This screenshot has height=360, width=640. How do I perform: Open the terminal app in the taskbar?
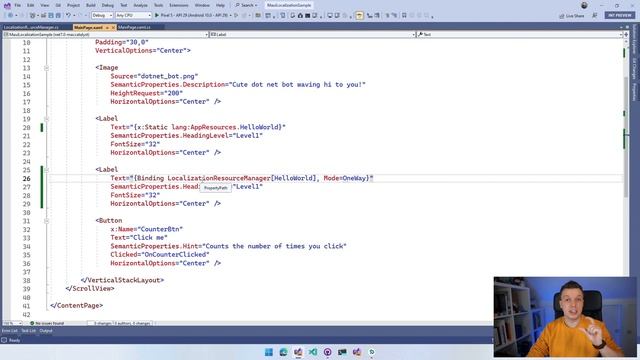coord(342,352)
